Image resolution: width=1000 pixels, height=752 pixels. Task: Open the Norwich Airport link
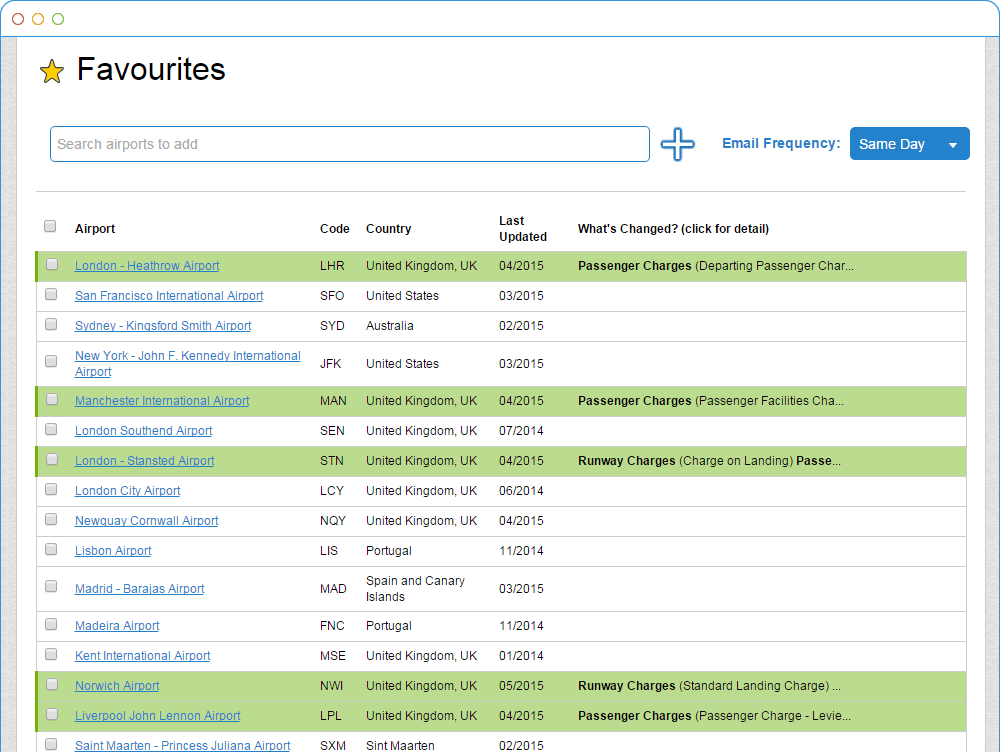117,686
